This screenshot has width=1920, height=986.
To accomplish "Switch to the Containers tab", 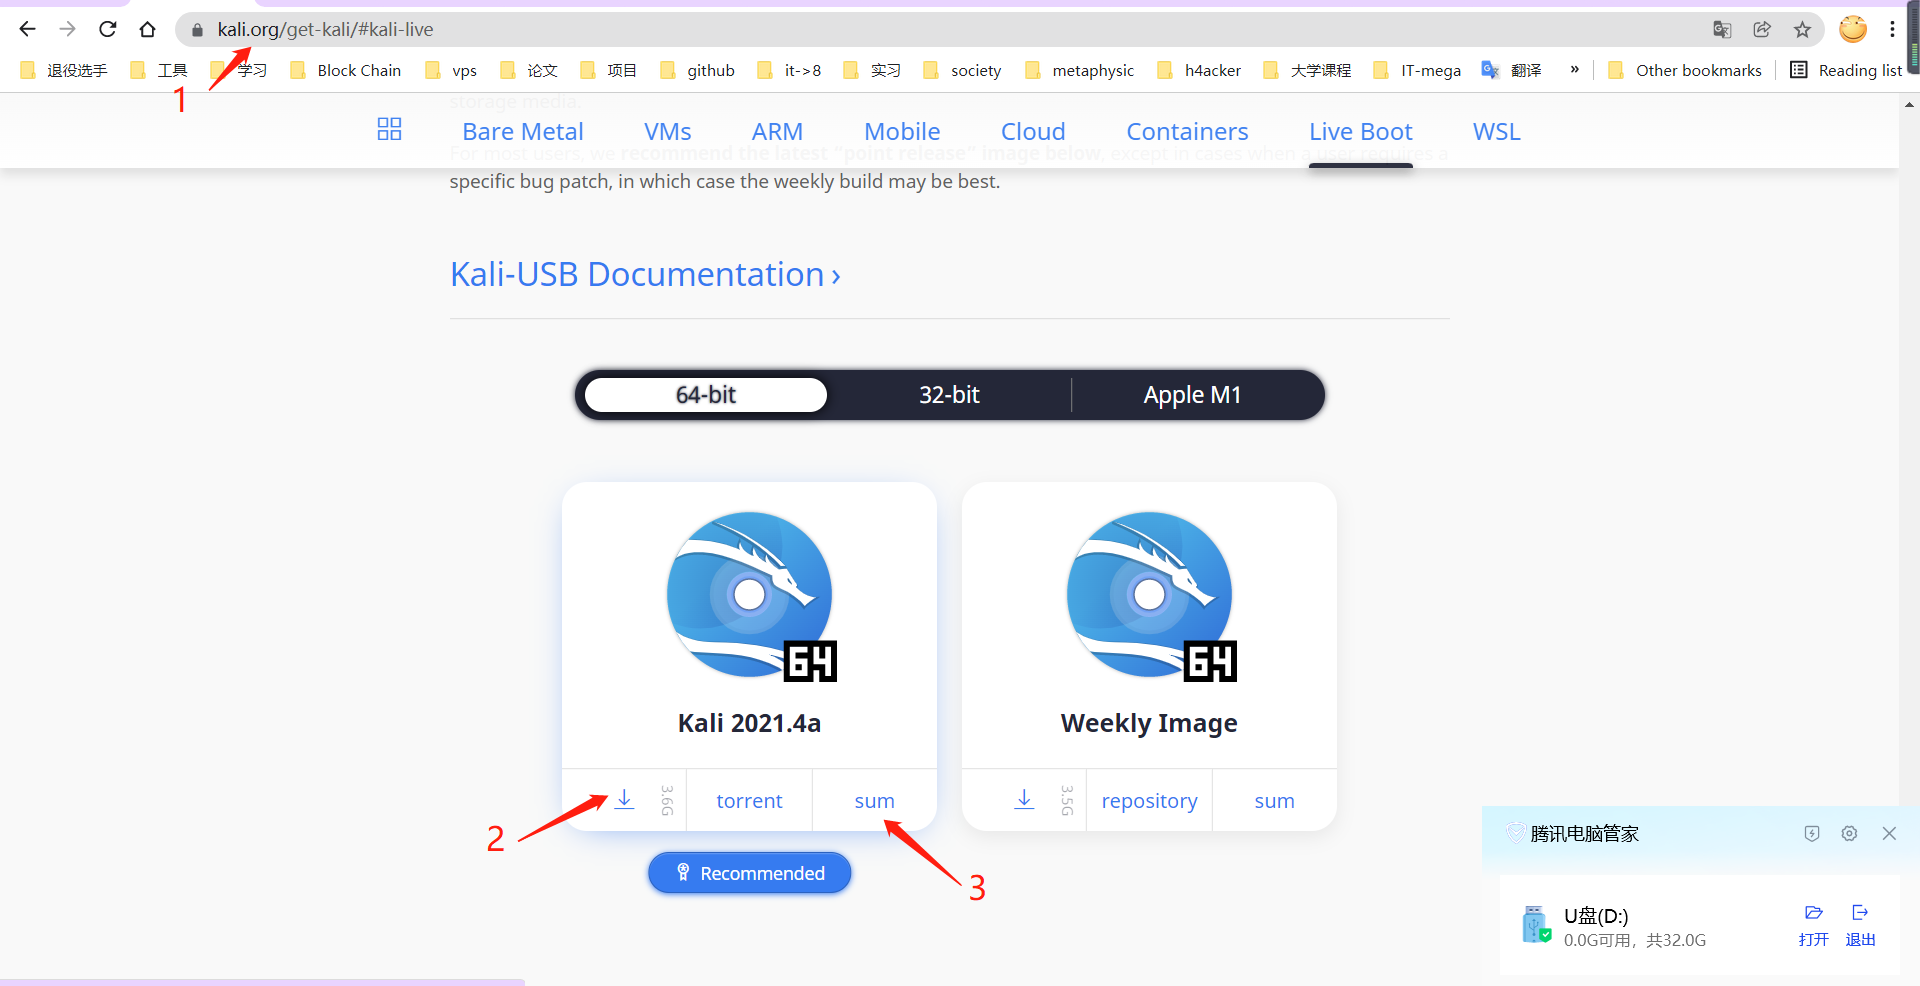I will tap(1187, 131).
